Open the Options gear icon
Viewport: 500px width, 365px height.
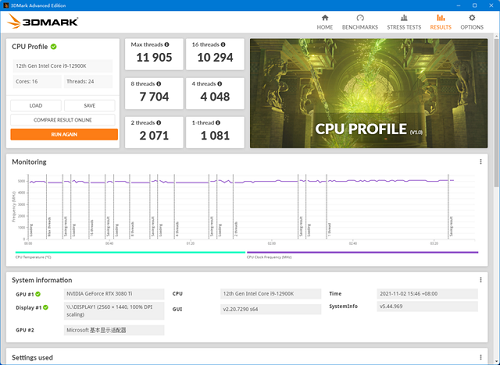[472, 18]
